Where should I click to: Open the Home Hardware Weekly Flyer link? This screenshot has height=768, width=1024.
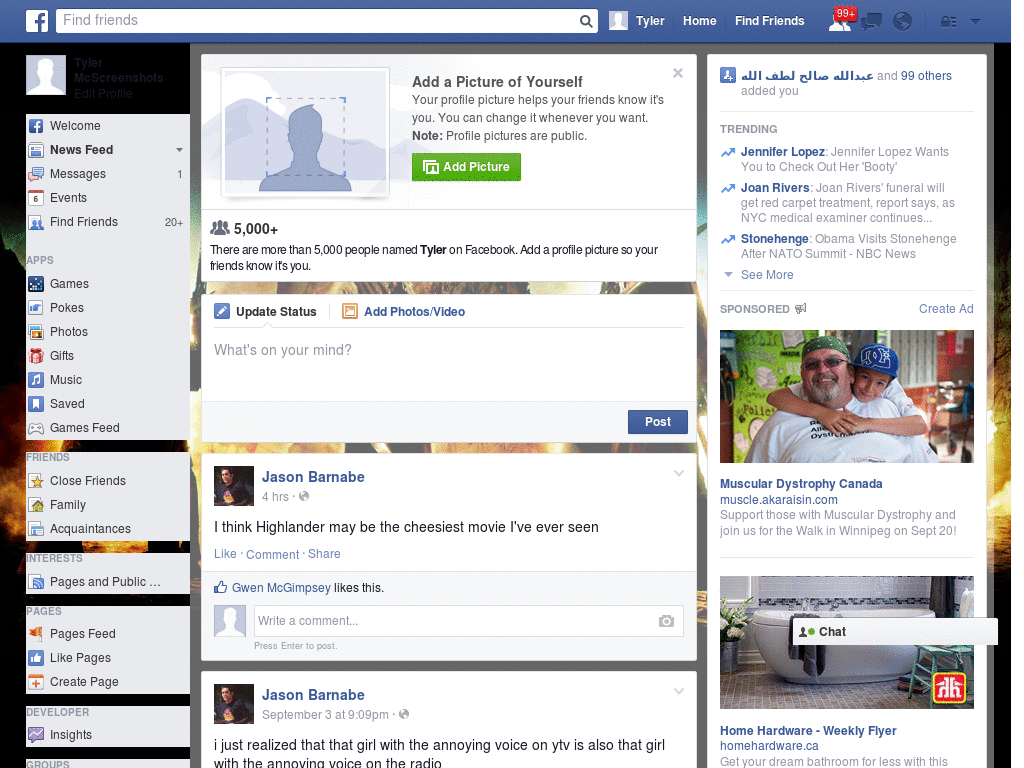808,731
